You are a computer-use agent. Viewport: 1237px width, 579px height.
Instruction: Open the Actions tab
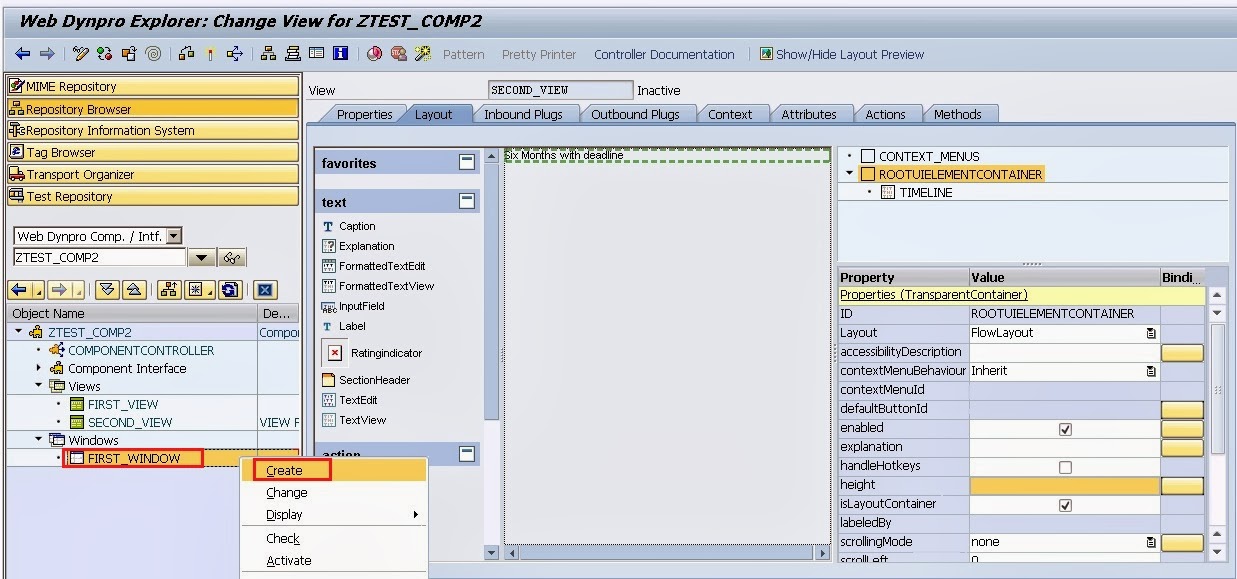(x=885, y=114)
